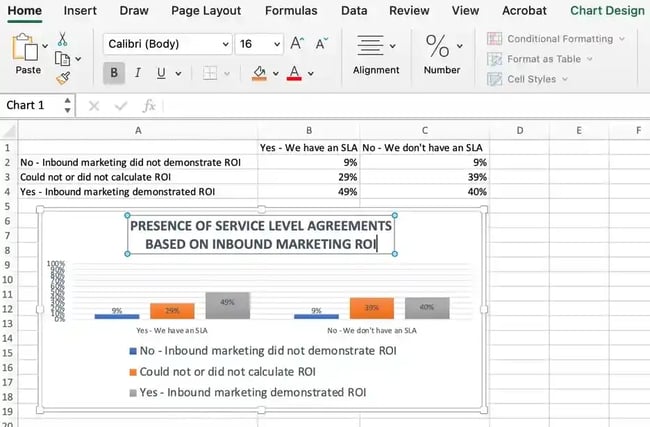This screenshot has width=650, height=427.
Task: Open the Acrobat tab
Action: [524, 11]
